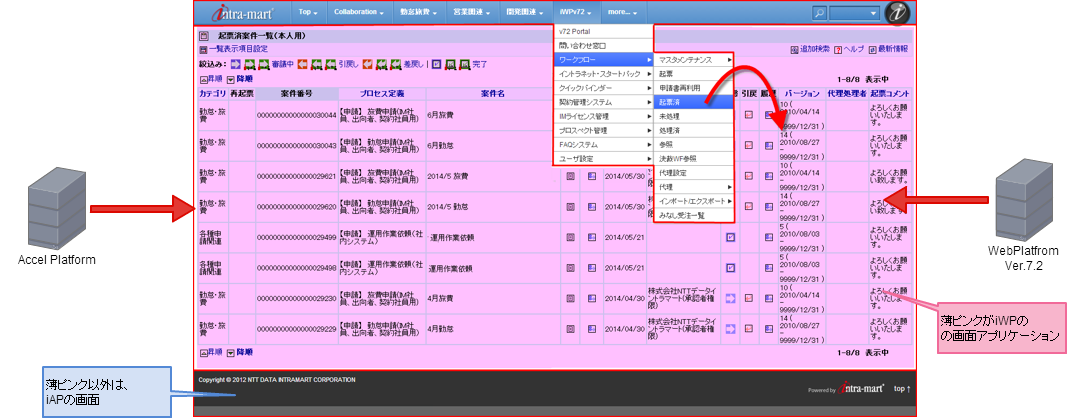This screenshot has height=418, width=1080.
Task: Sort by 案件名 column header
Action: click(x=492, y=94)
